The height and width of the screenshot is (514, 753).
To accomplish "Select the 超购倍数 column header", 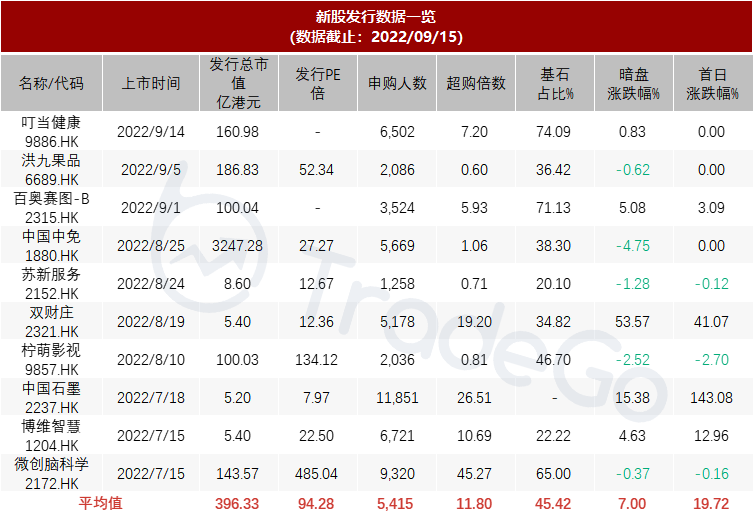I will coord(476,83).
